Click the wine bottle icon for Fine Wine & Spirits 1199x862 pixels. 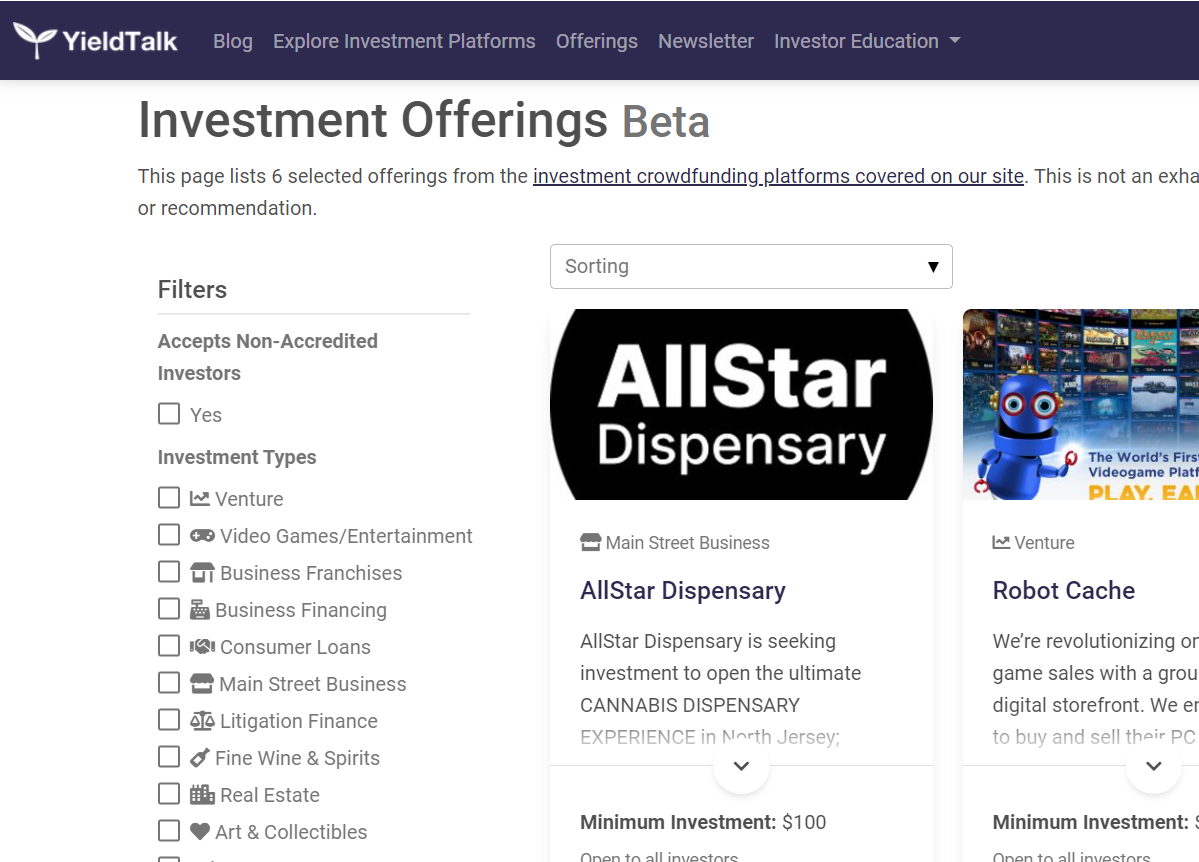coord(200,758)
